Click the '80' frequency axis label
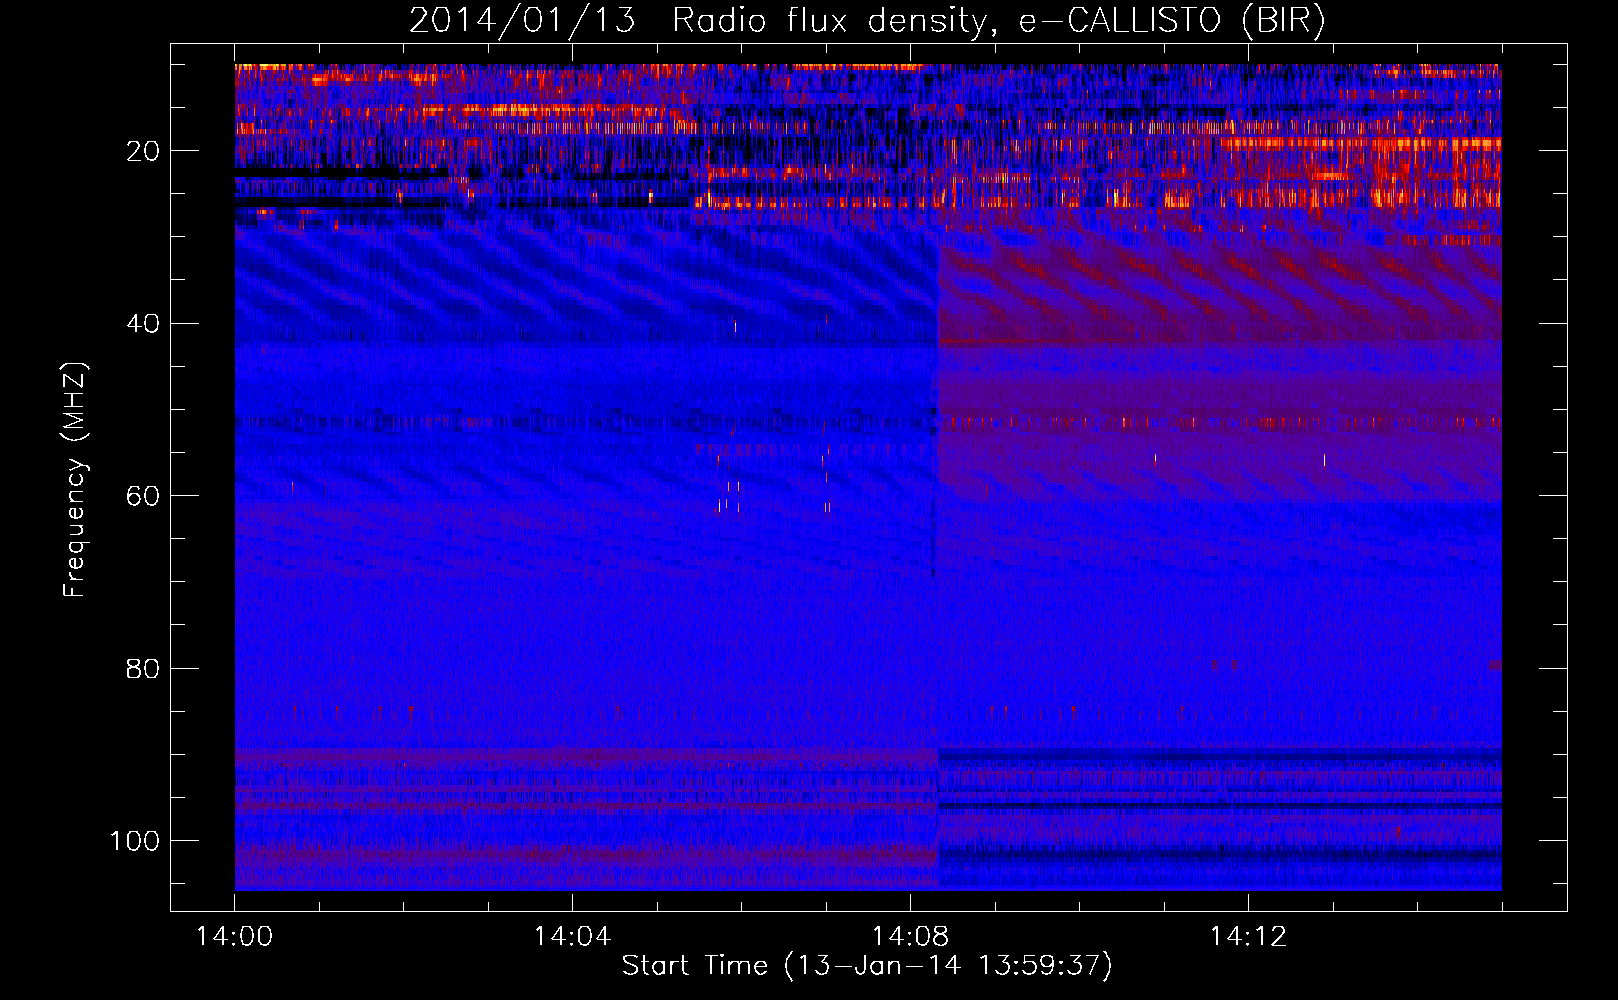 click(x=143, y=668)
